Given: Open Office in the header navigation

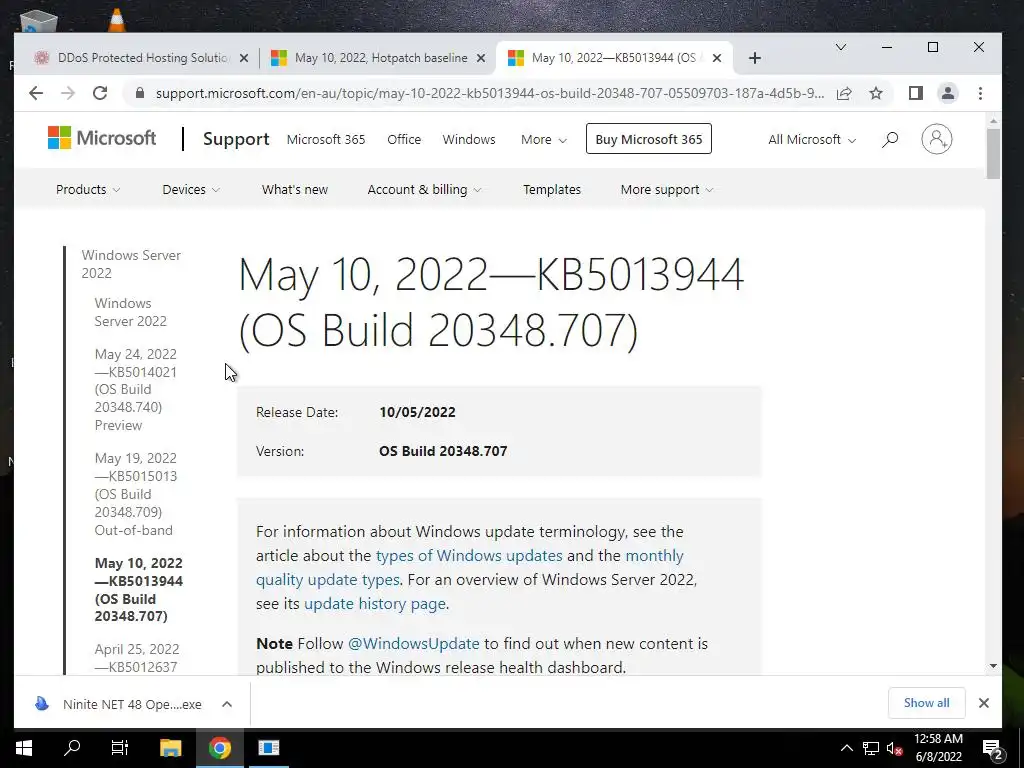Looking at the screenshot, I should (404, 140).
